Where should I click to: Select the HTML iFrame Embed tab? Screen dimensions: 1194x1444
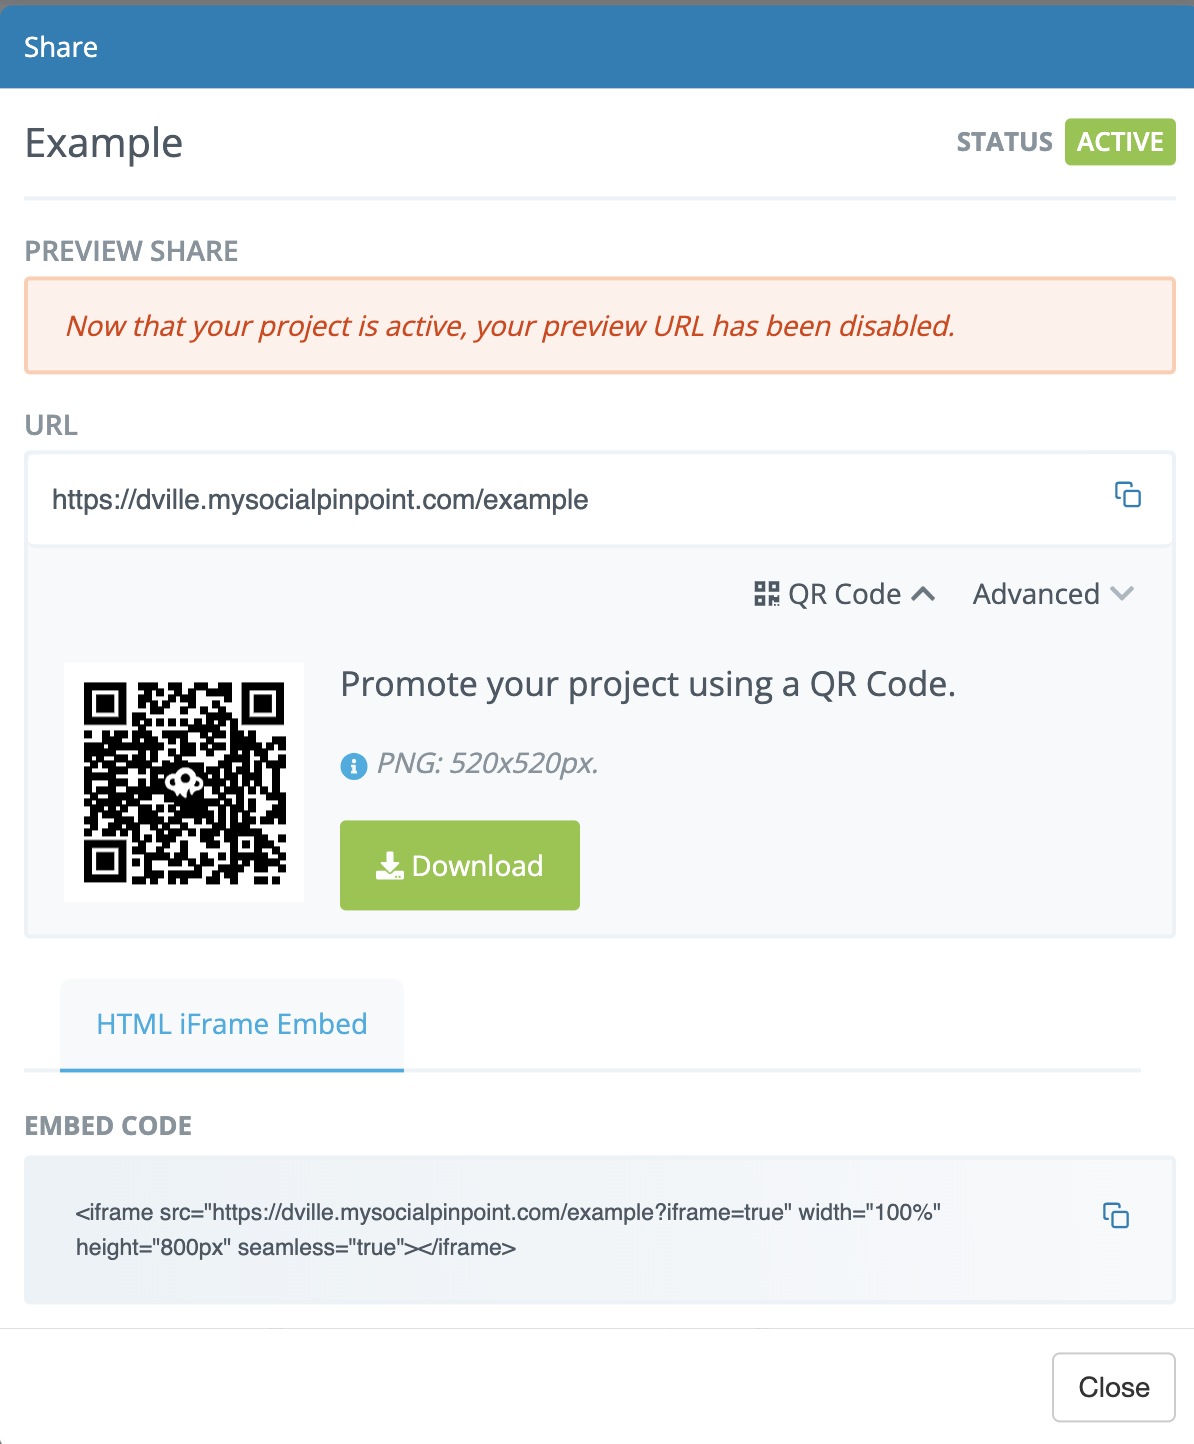232,1025
